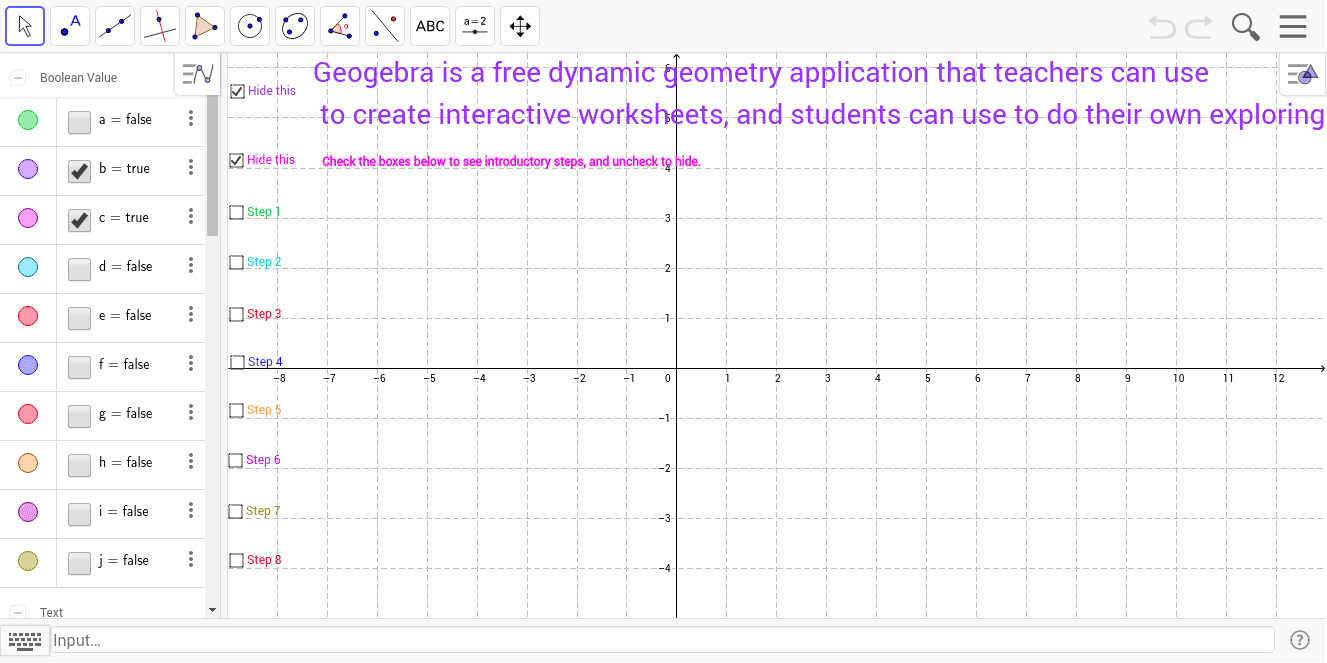The height and width of the screenshot is (663, 1327).
Task: Open the input help question mark
Action: (1300, 640)
